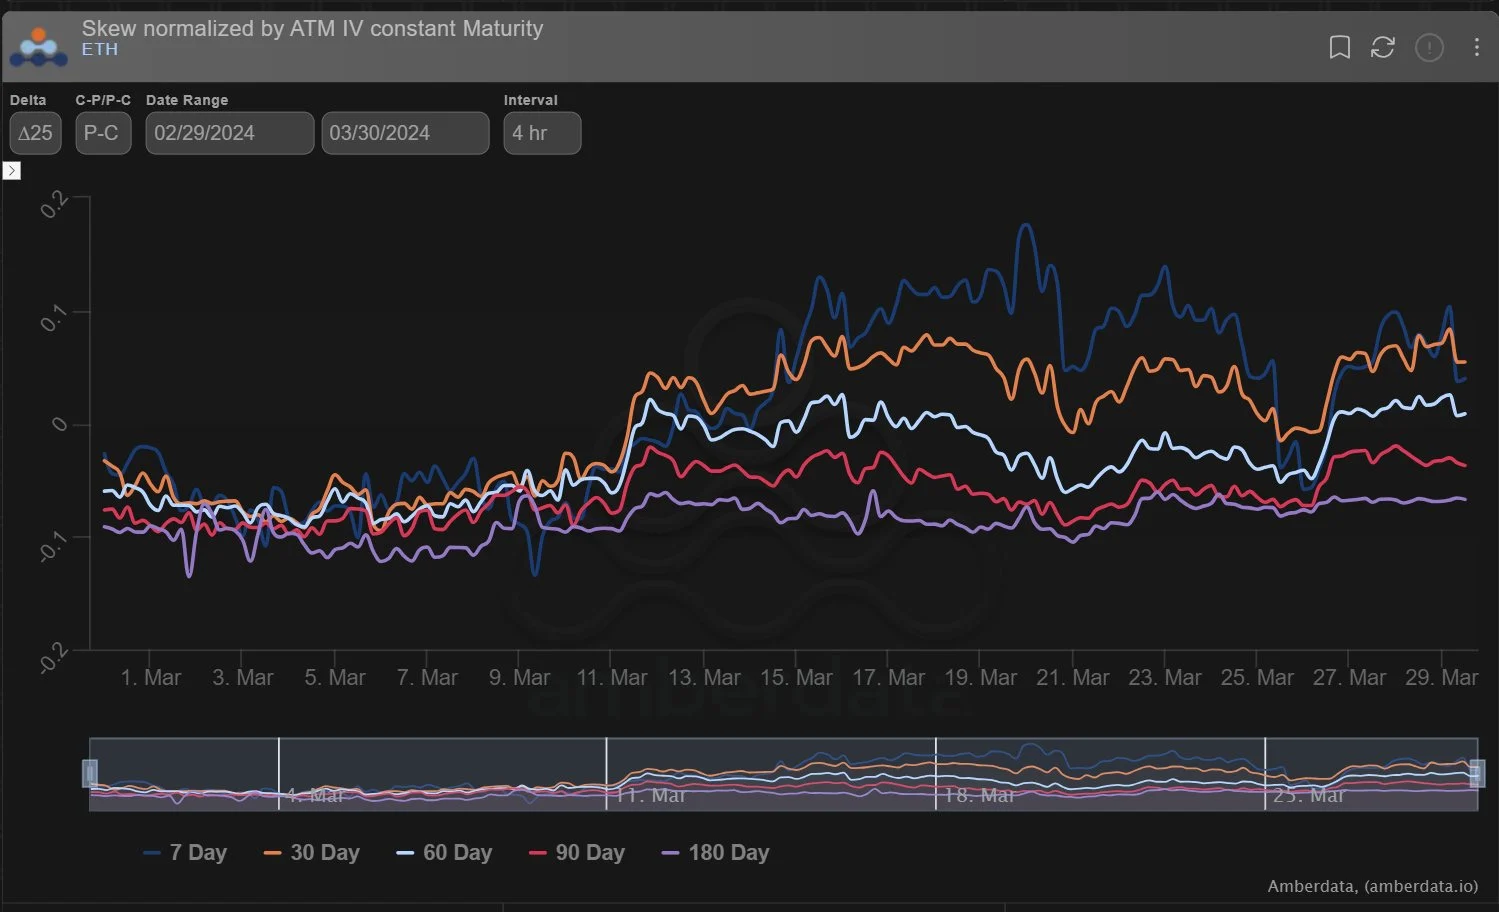Toggle the 60 Day series in legend
The height and width of the screenshot is (912, 1499).
tap(444, 853)
